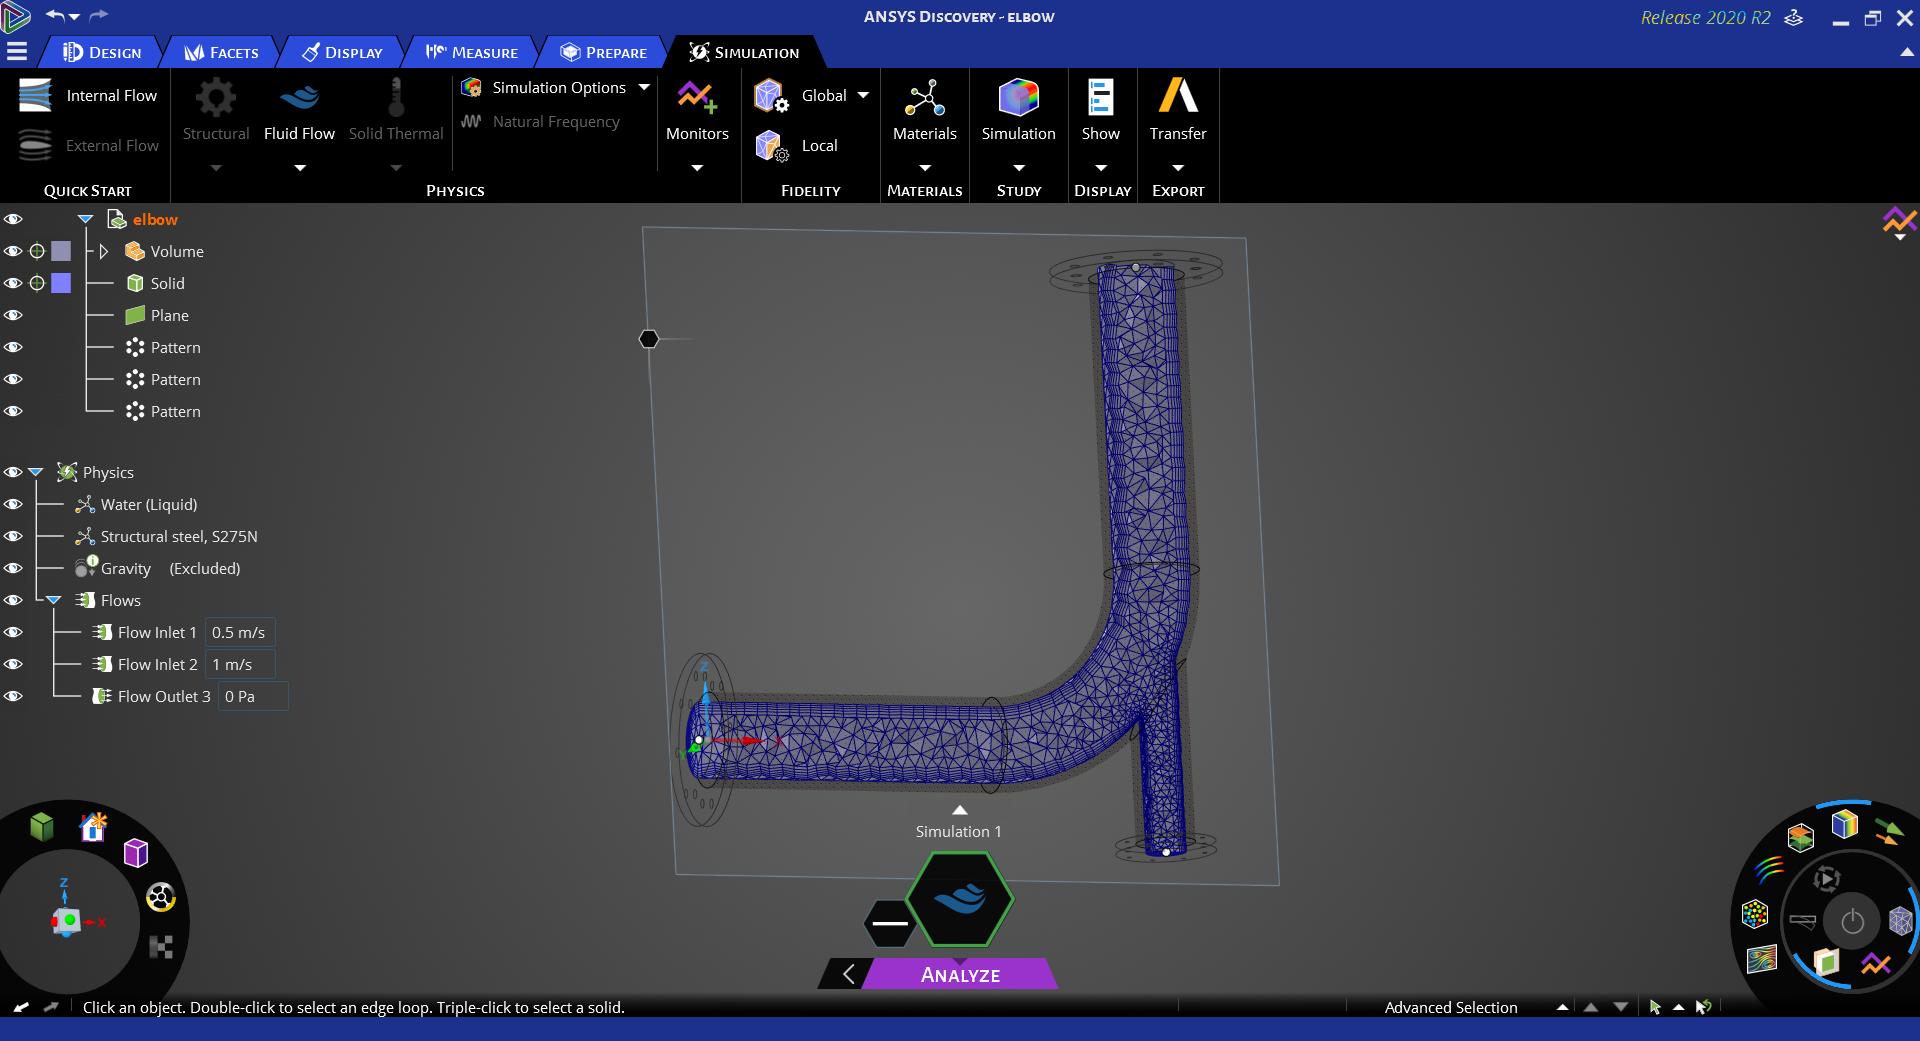Click the Simulation Options label

(x=559, y=88)
